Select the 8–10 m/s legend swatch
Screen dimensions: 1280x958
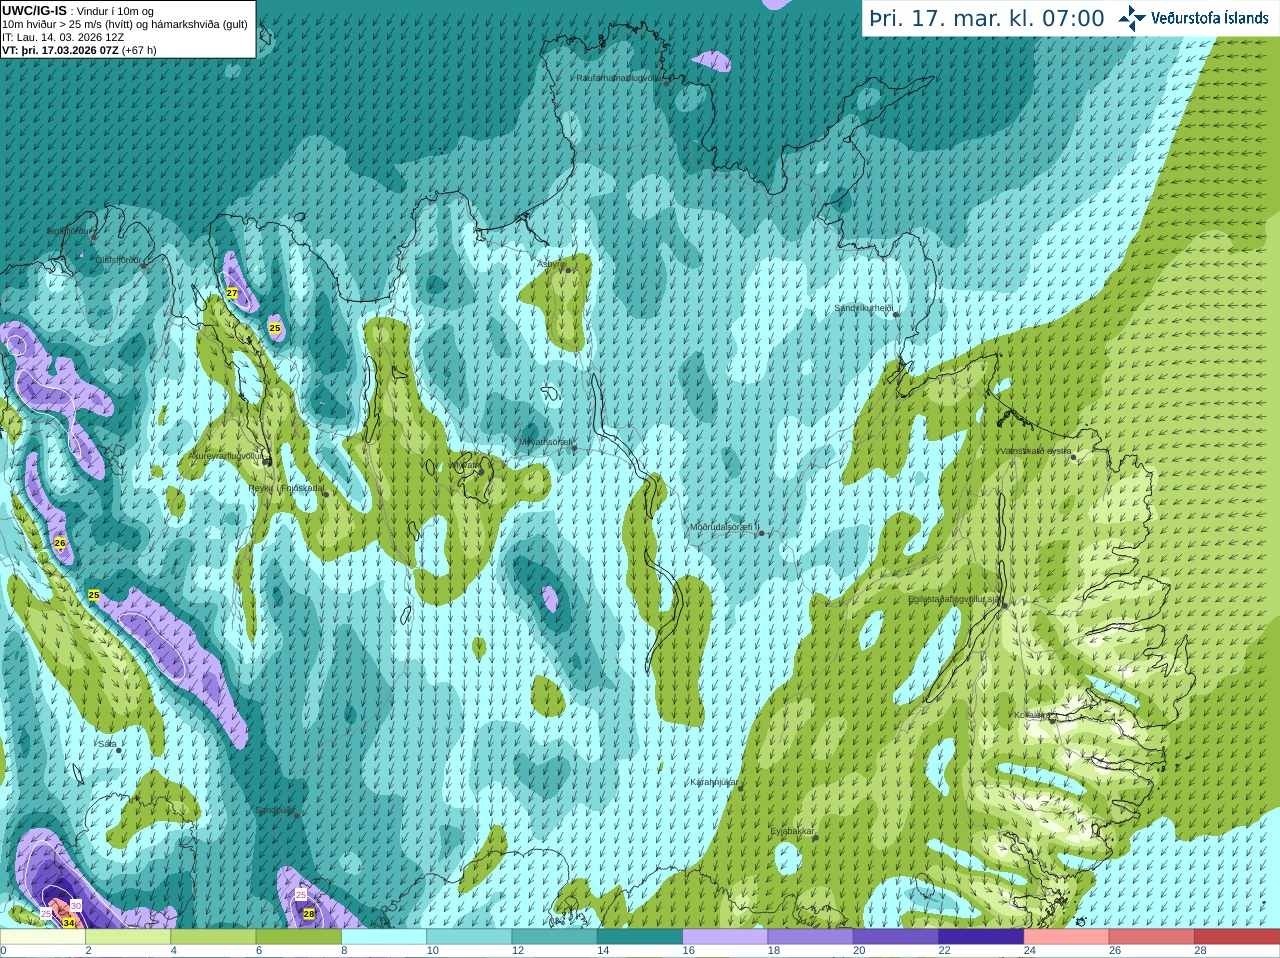pyautogui.click(x=384, y=937)
